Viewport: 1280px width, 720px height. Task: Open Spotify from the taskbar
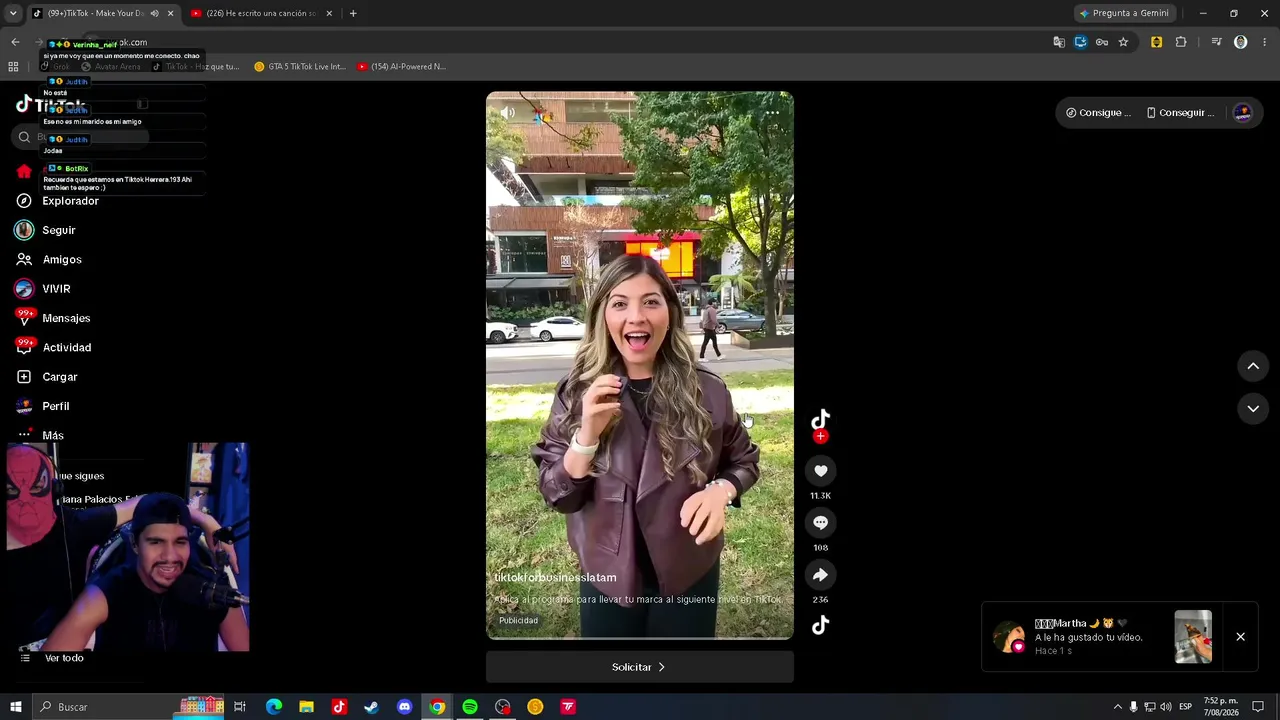(470, 707)
